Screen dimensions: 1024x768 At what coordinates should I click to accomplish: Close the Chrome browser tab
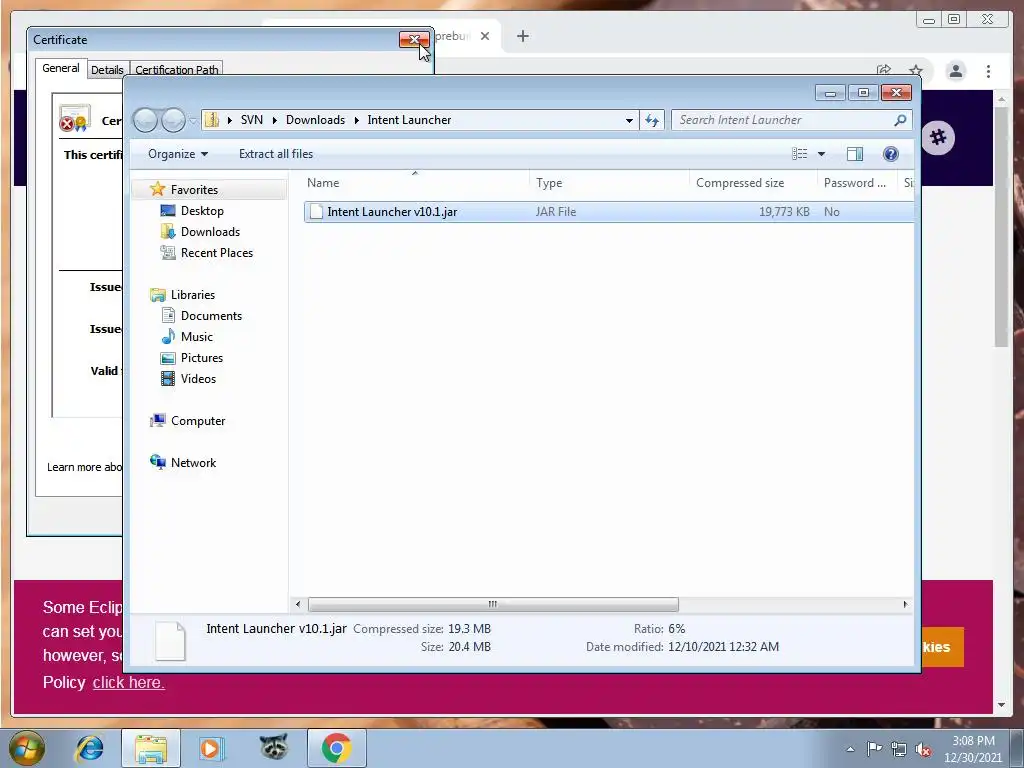pyautogui.click(x=485, y=36)
